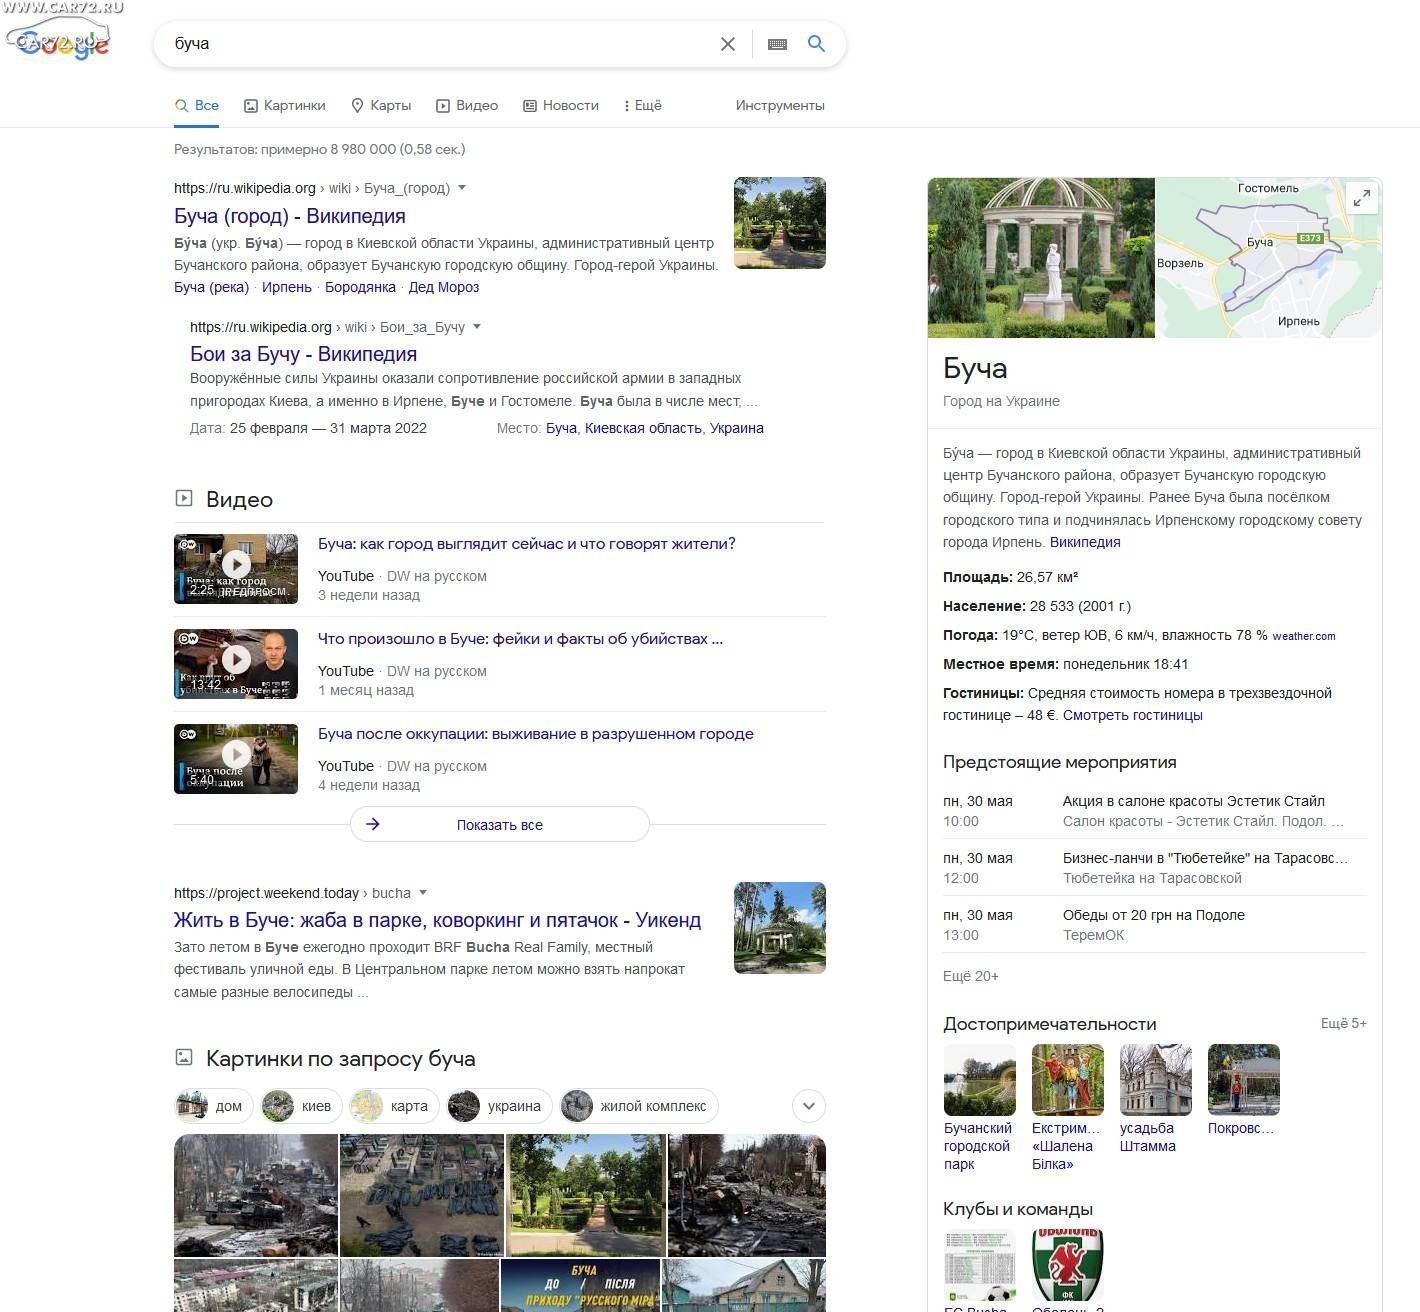This screenshot has width=1420, height=1312.
Task: Open the Википедия link in knowledge panel
Action: pos(1085,542)
